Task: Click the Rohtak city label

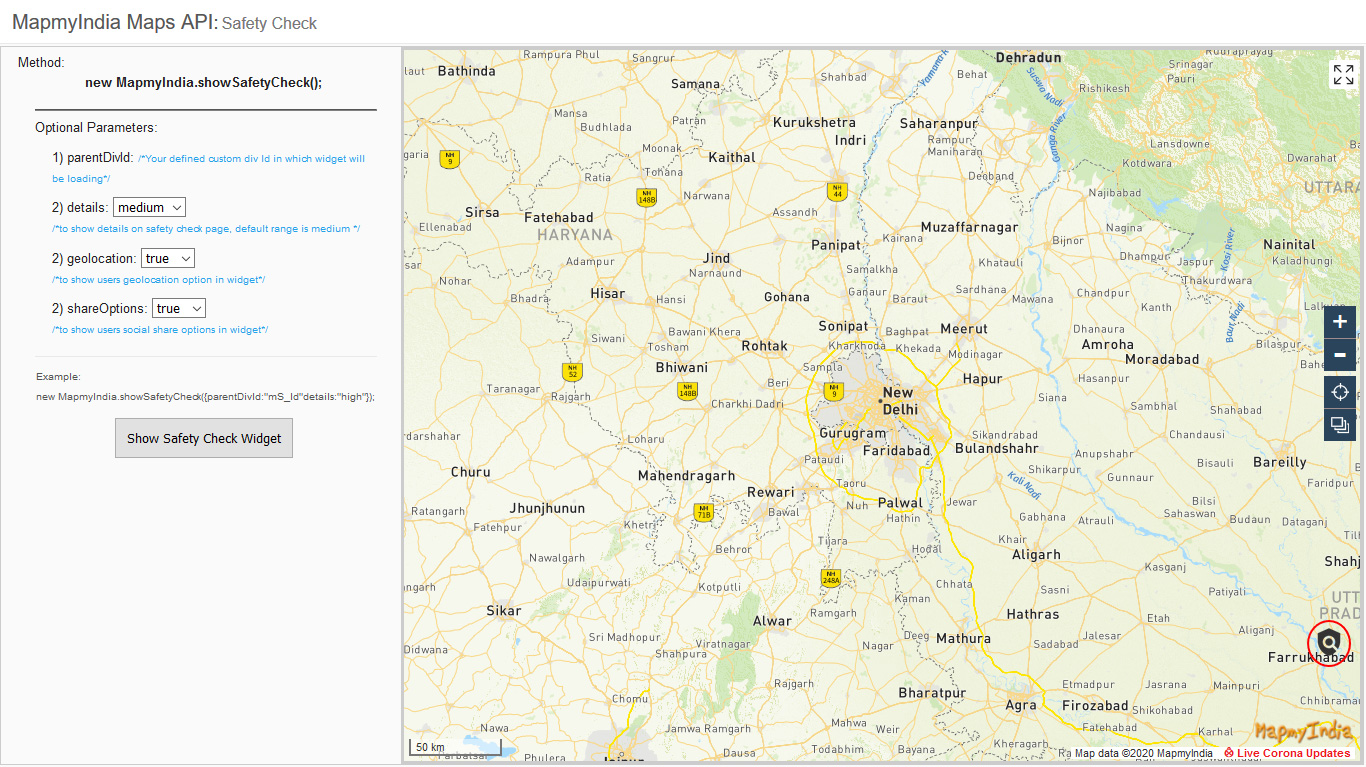Action: click(x=765, y=346)
